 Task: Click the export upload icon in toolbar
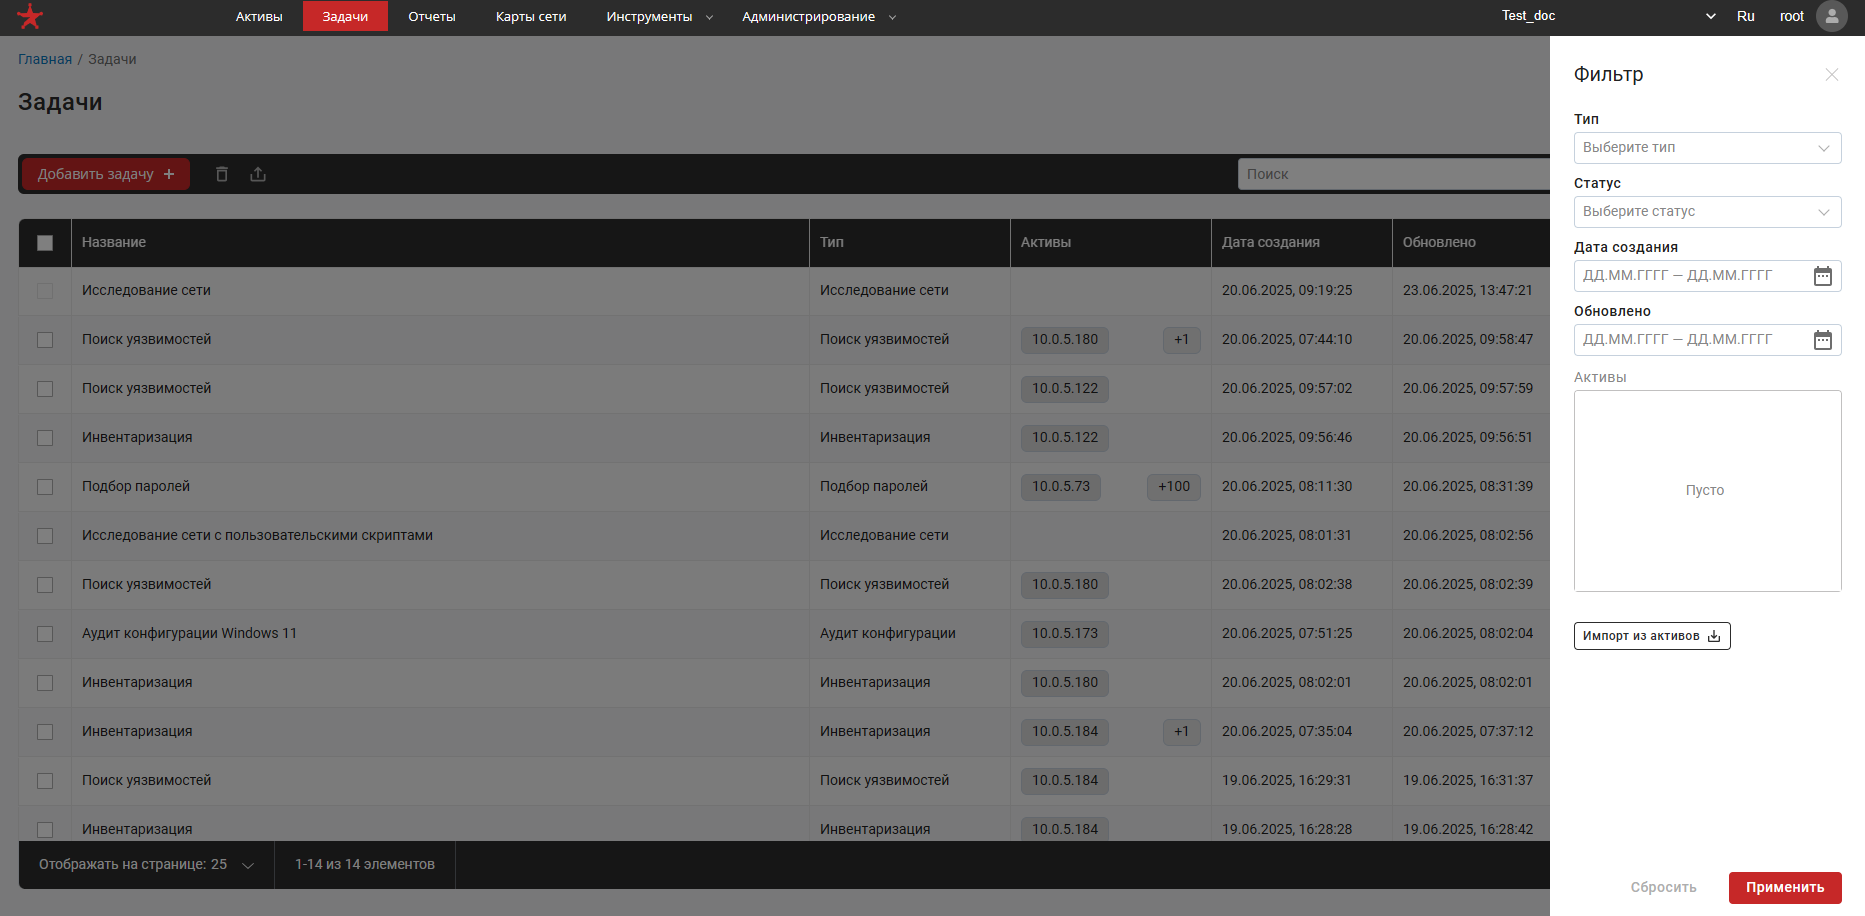[258, 174]
